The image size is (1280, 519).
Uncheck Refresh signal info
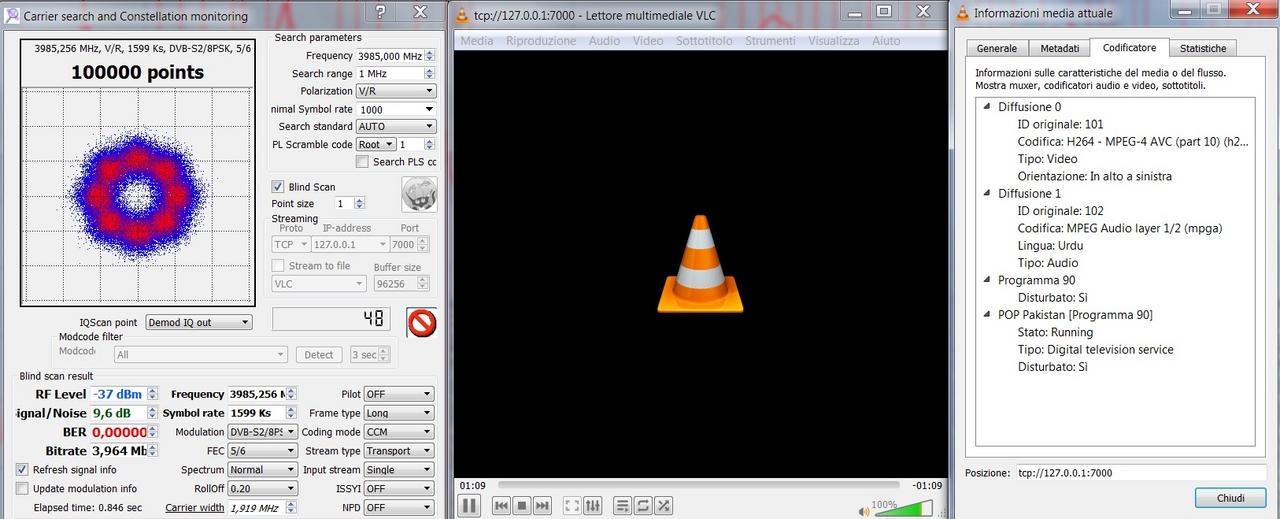coord(22,470)
